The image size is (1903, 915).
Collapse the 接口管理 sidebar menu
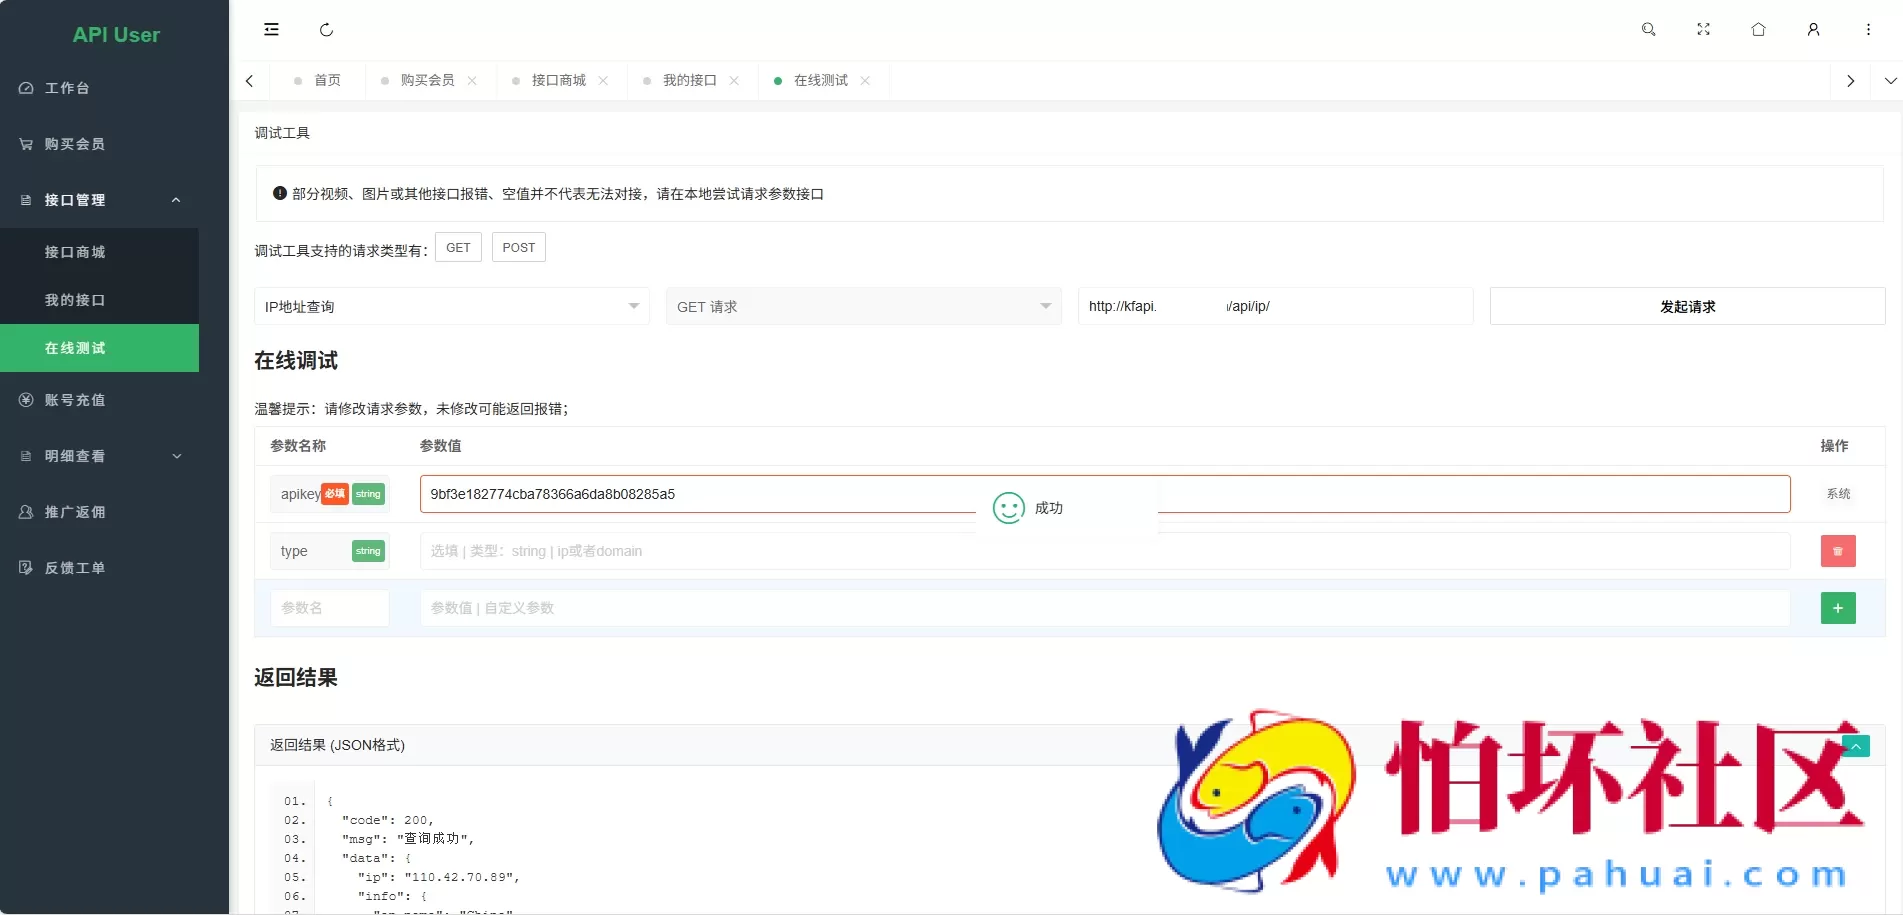pos(75,200)
